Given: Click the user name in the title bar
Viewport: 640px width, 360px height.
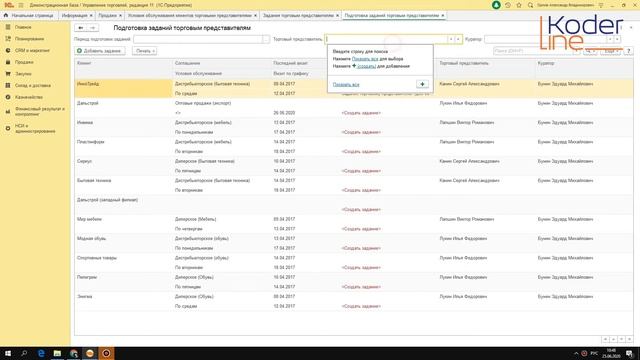Looking at the screenshot, I should pyautogui.click(x=565, y=5).
